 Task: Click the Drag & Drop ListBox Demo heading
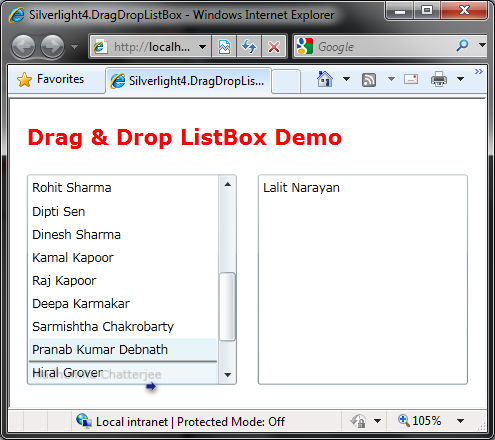click(185, 137)
